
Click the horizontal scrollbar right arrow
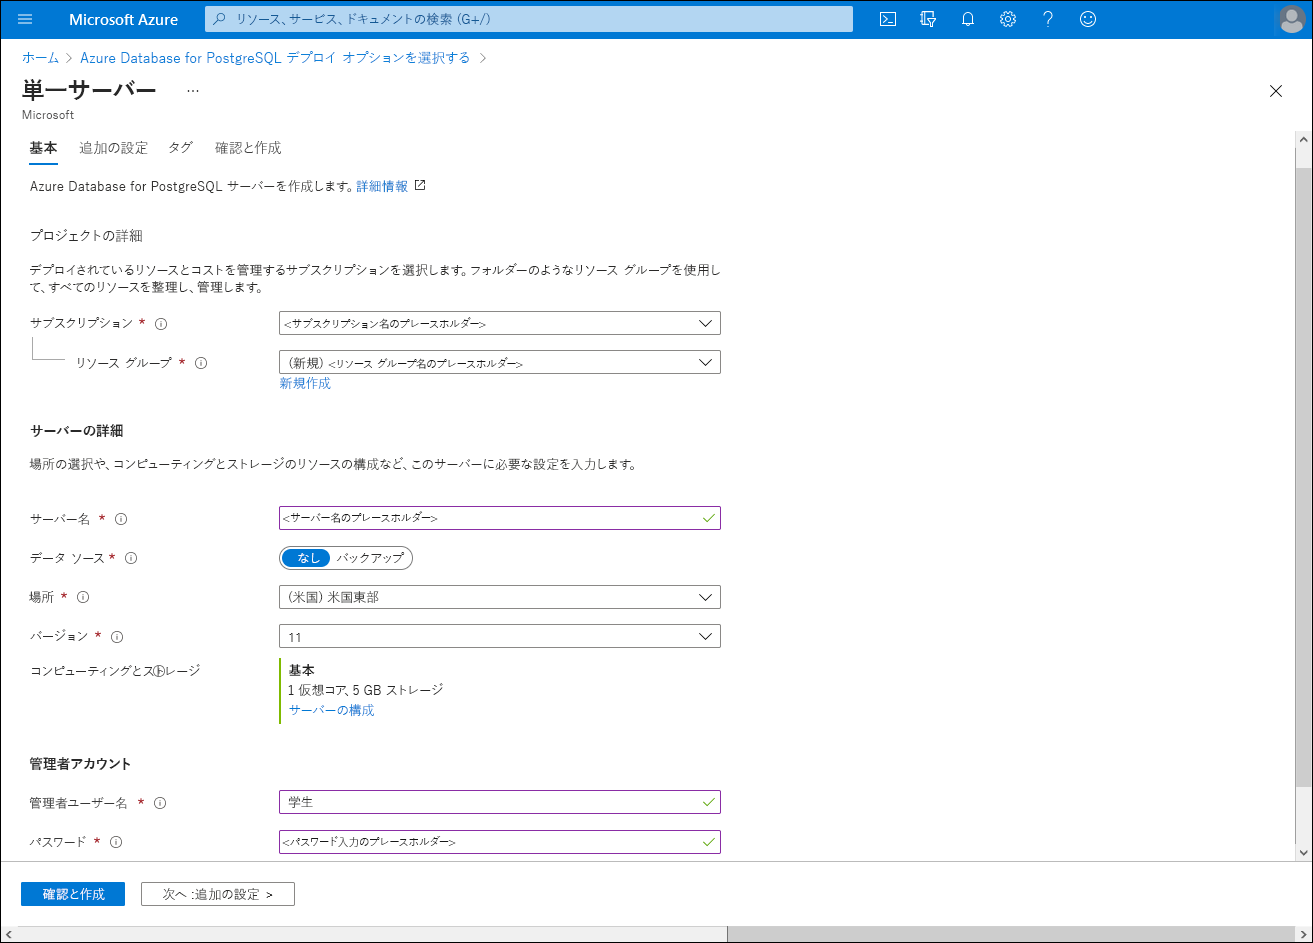pyautogui.click(x=1304, y=934)
